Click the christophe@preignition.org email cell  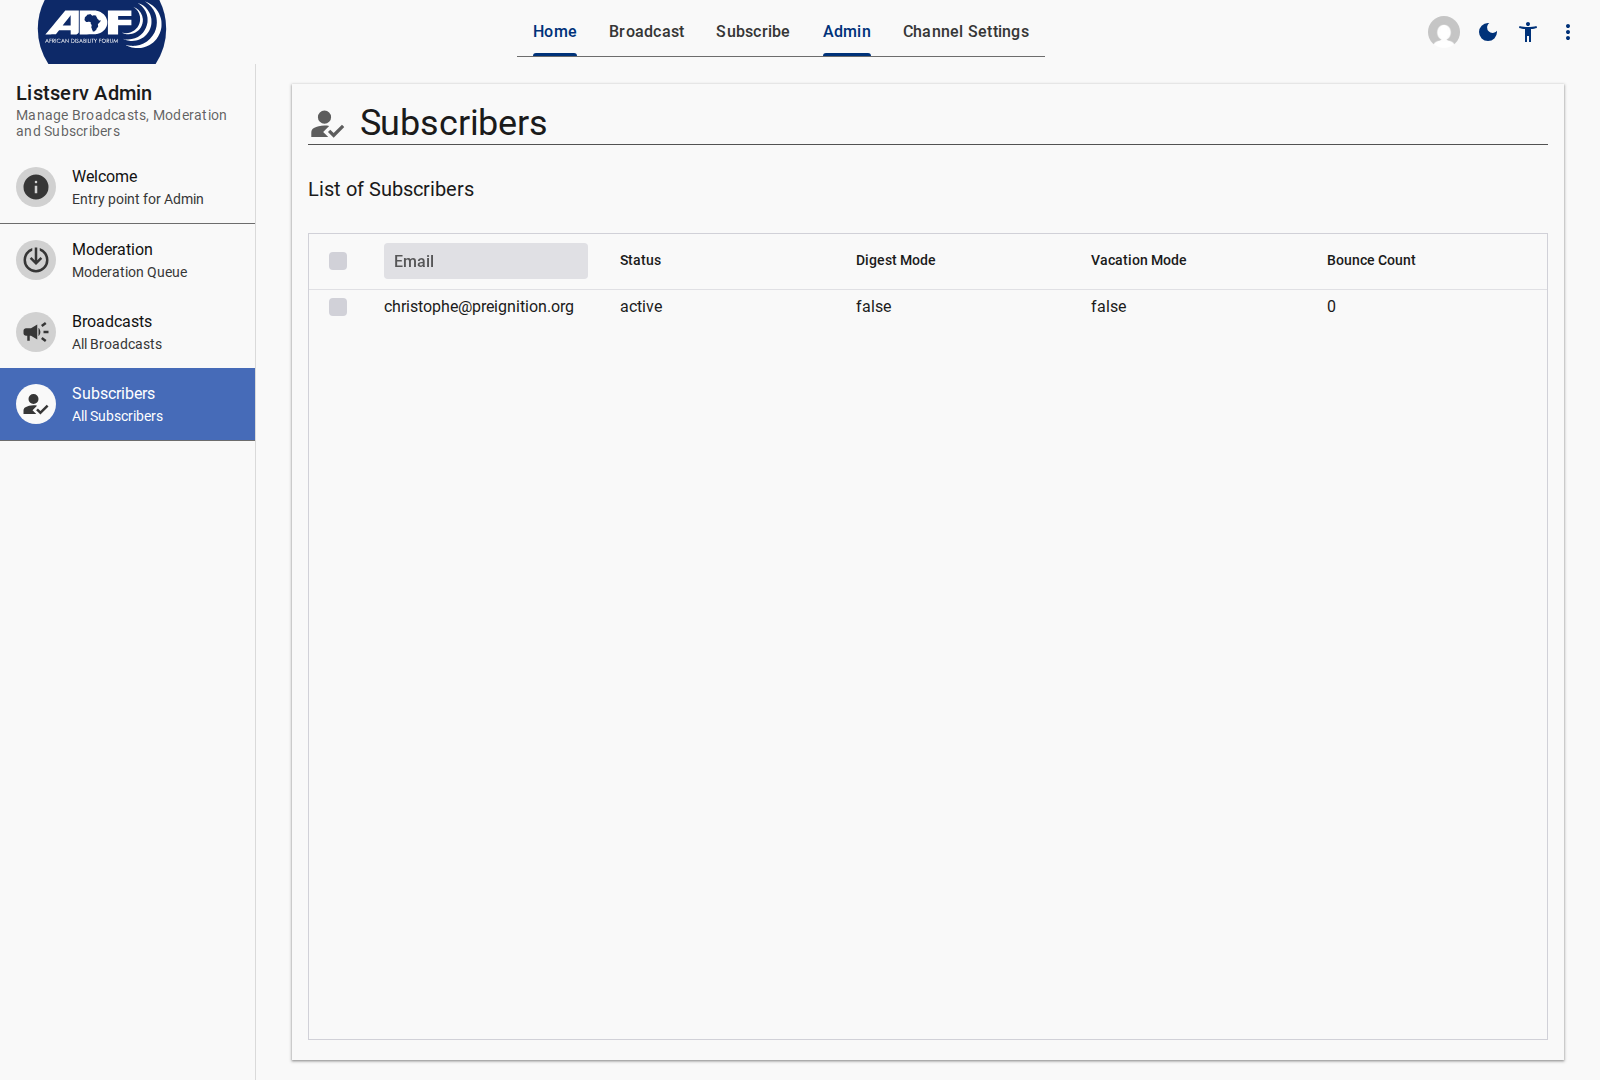(479, 307)
